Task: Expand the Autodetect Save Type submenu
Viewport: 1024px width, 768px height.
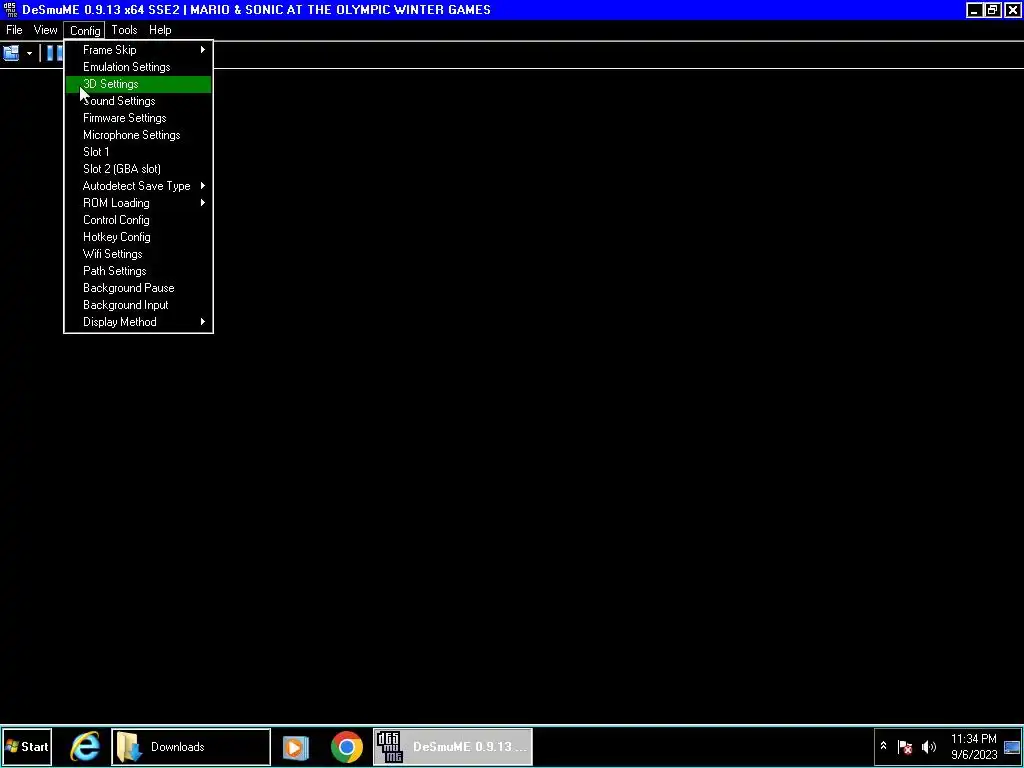Action: coord(138,185)
